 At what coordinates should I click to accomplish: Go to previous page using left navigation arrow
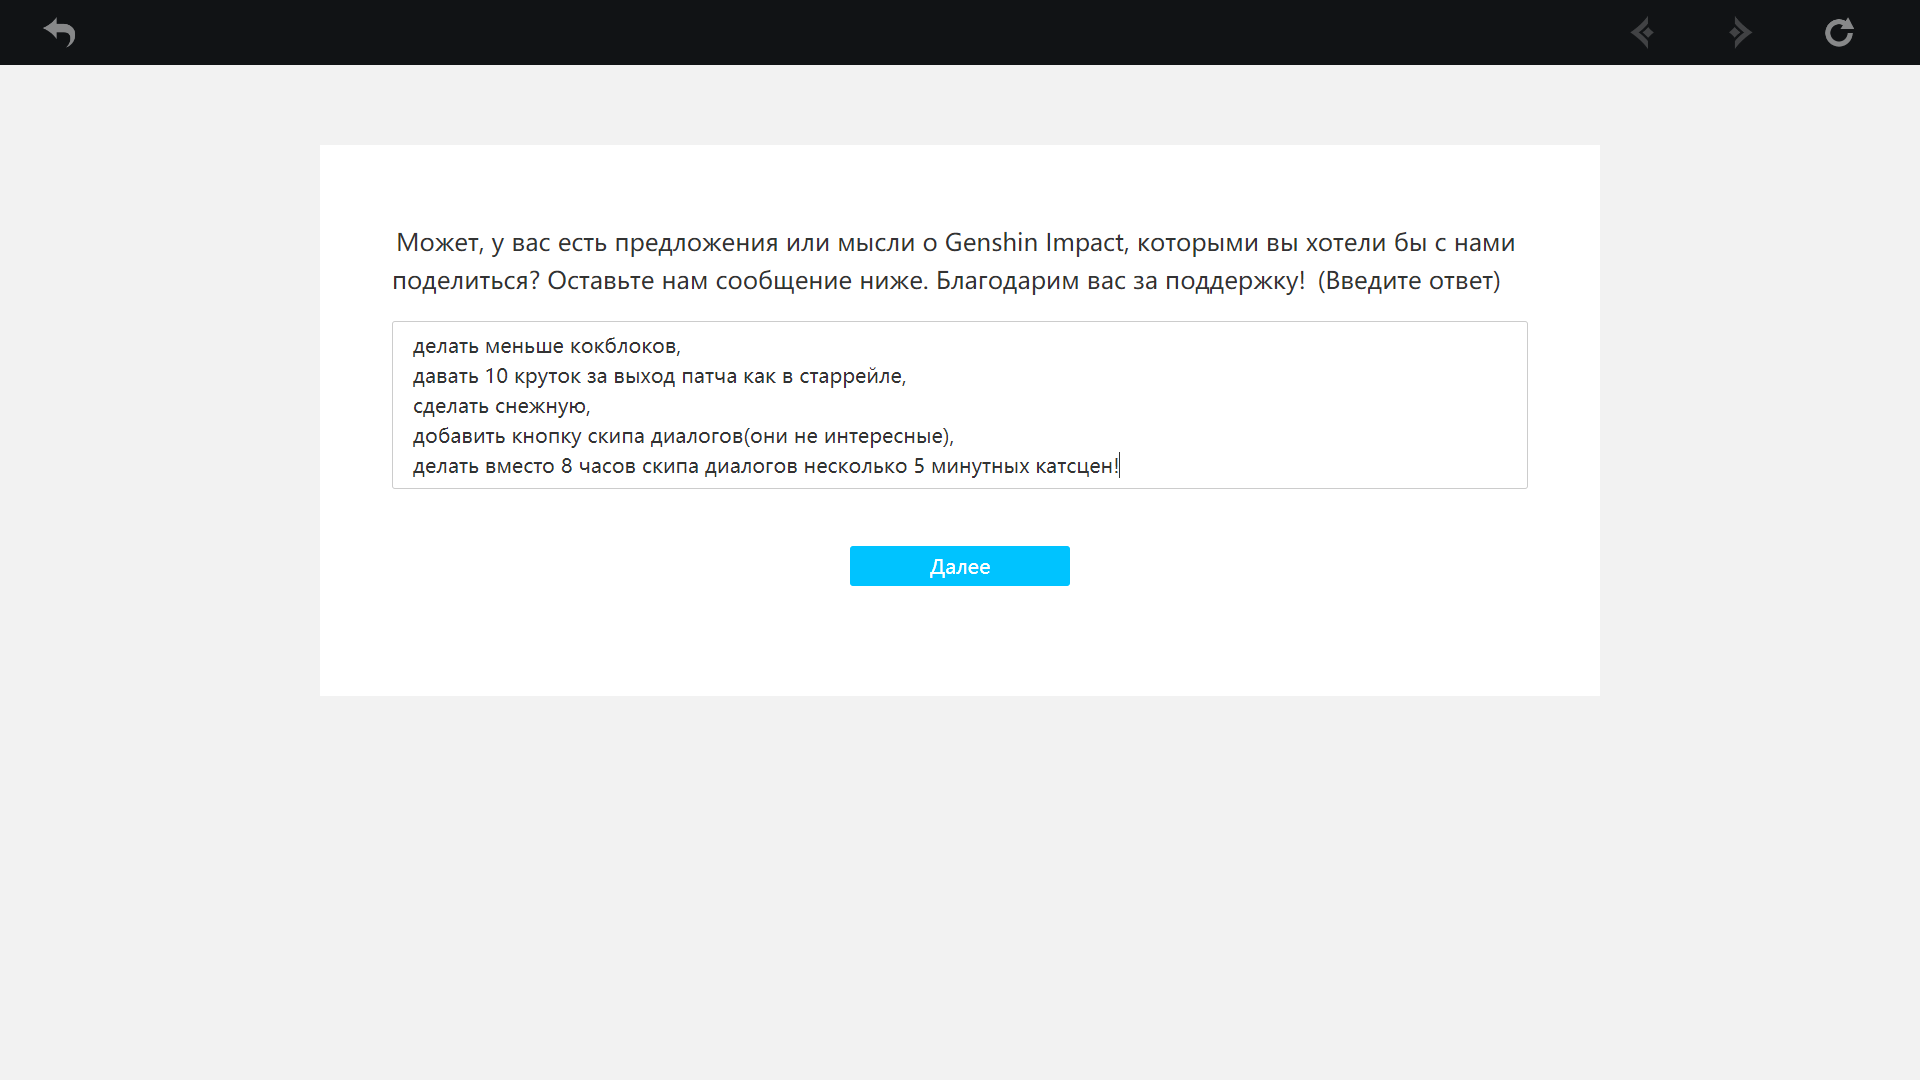(x=1642, y=32)
